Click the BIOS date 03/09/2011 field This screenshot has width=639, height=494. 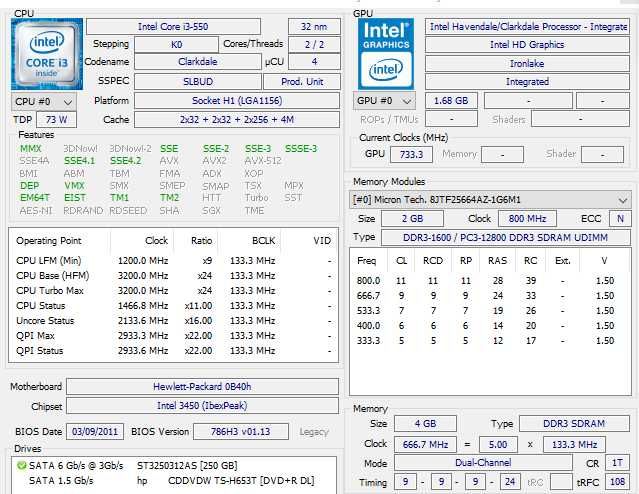click(95, 432)
